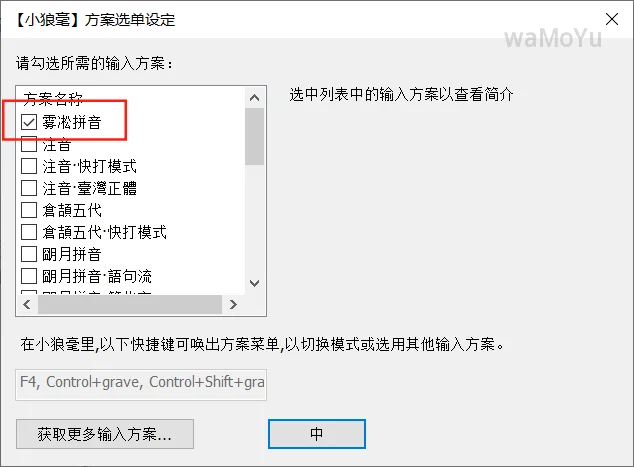Screen dimensions: 634x467
Task: Close the 方案选单设定 dialog
Action: click(612, 19)
